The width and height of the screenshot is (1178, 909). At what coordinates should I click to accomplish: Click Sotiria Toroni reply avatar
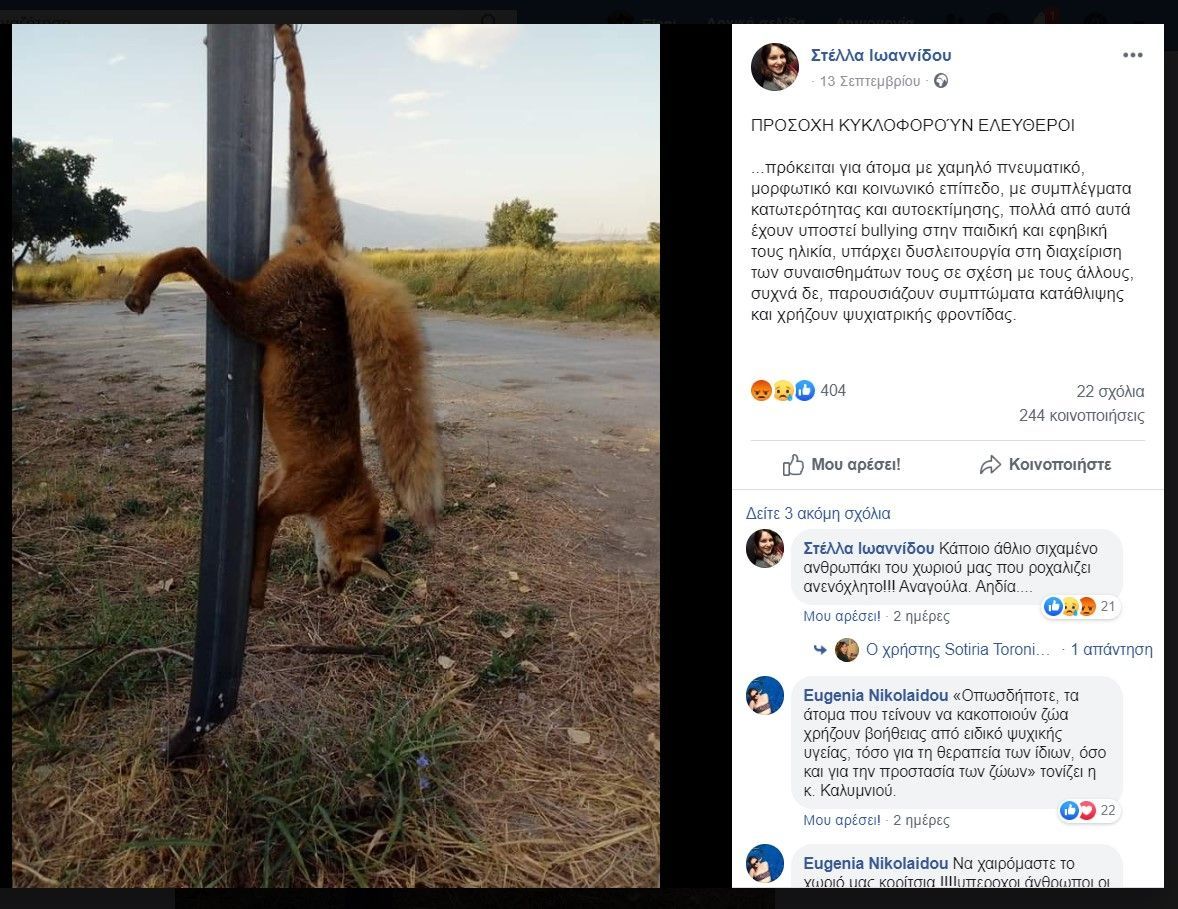pyautogui.click(x=847, y=650)
